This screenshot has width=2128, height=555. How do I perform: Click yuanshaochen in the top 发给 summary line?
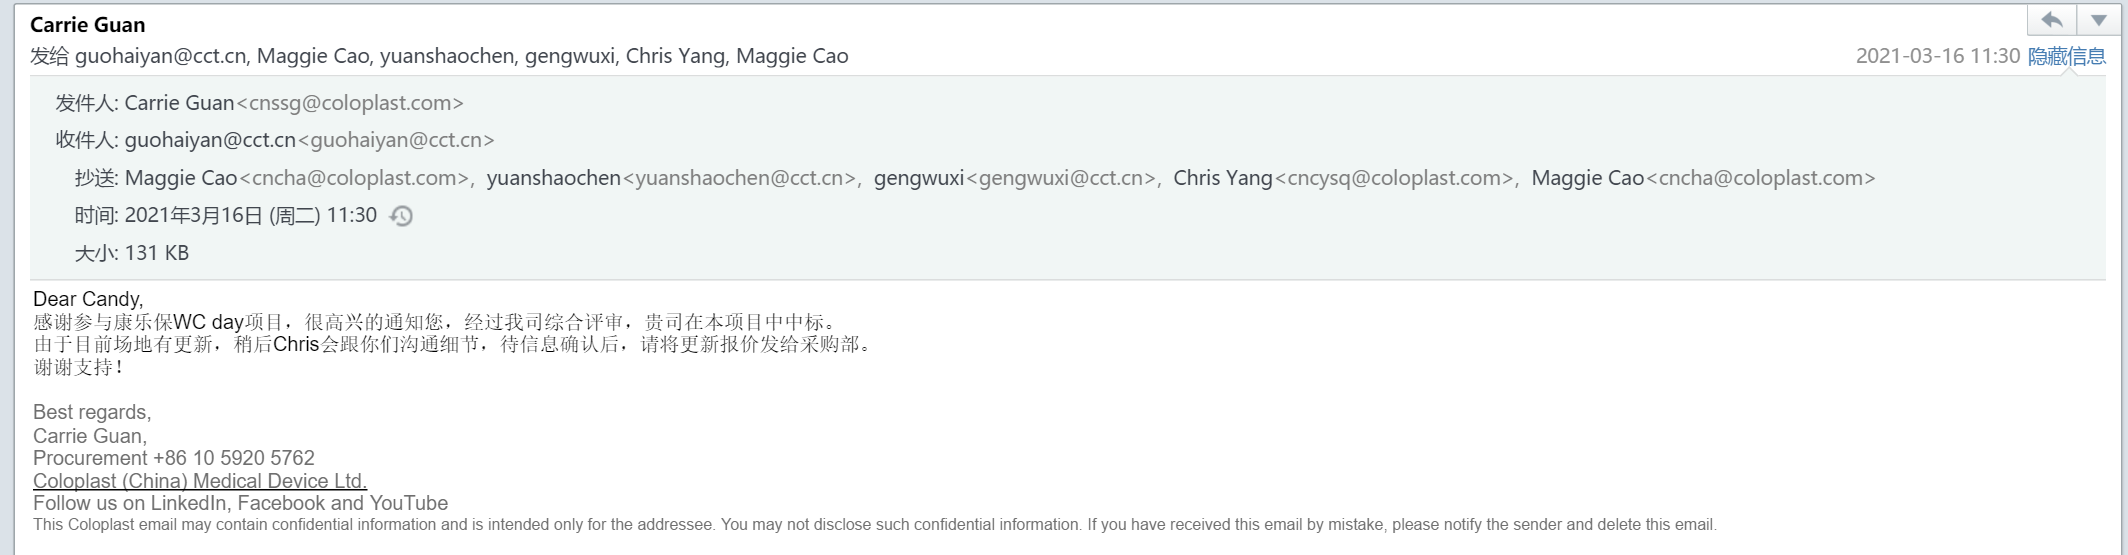(447, 56)
